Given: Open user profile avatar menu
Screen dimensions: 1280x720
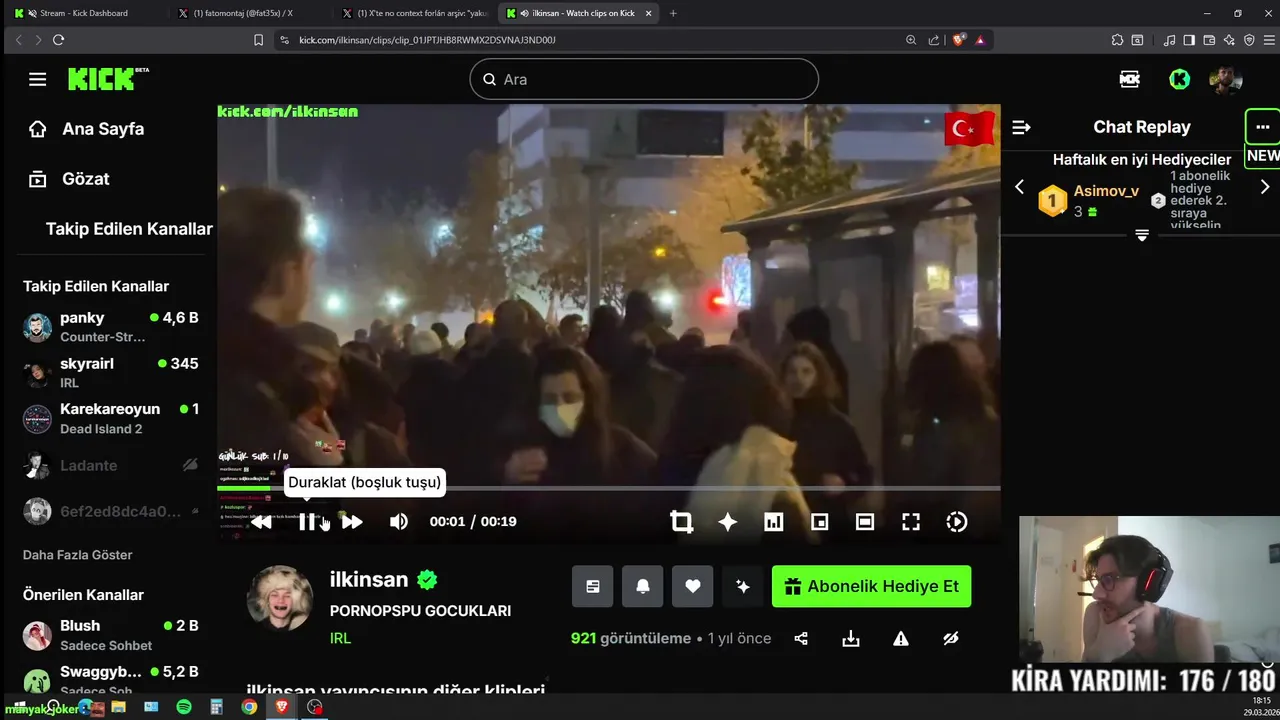Looking at the screenshot, I should coord(1225,80).
